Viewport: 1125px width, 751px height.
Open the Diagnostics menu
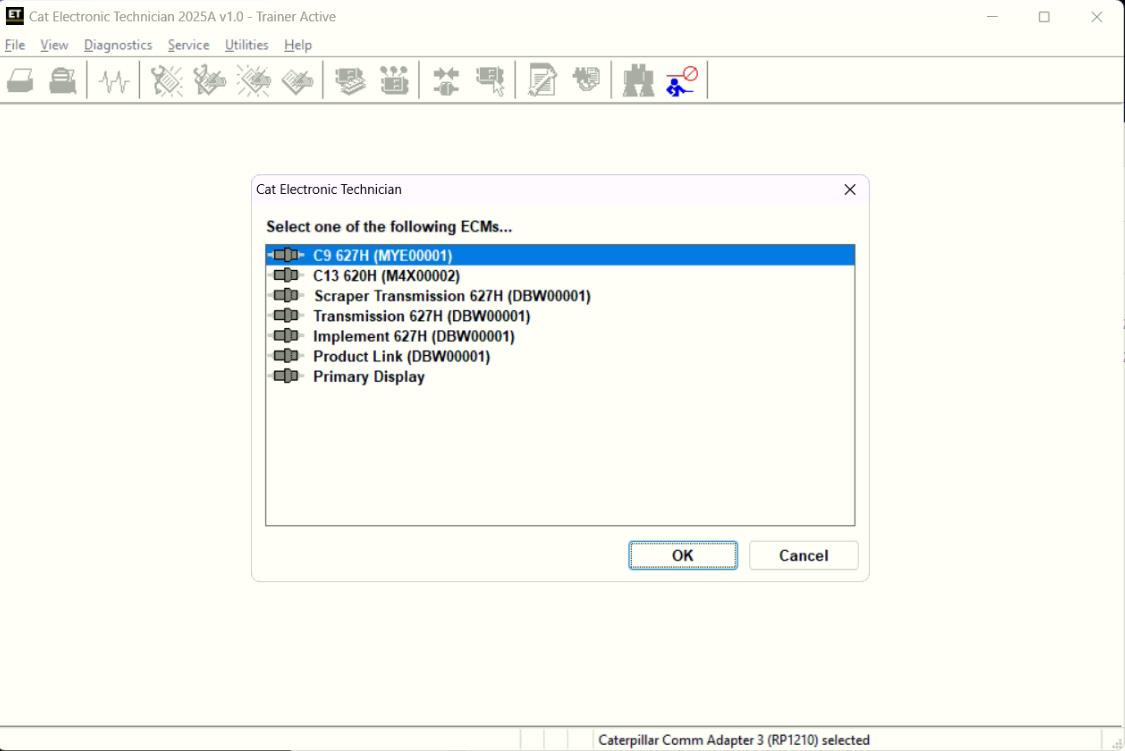(118, 45)
